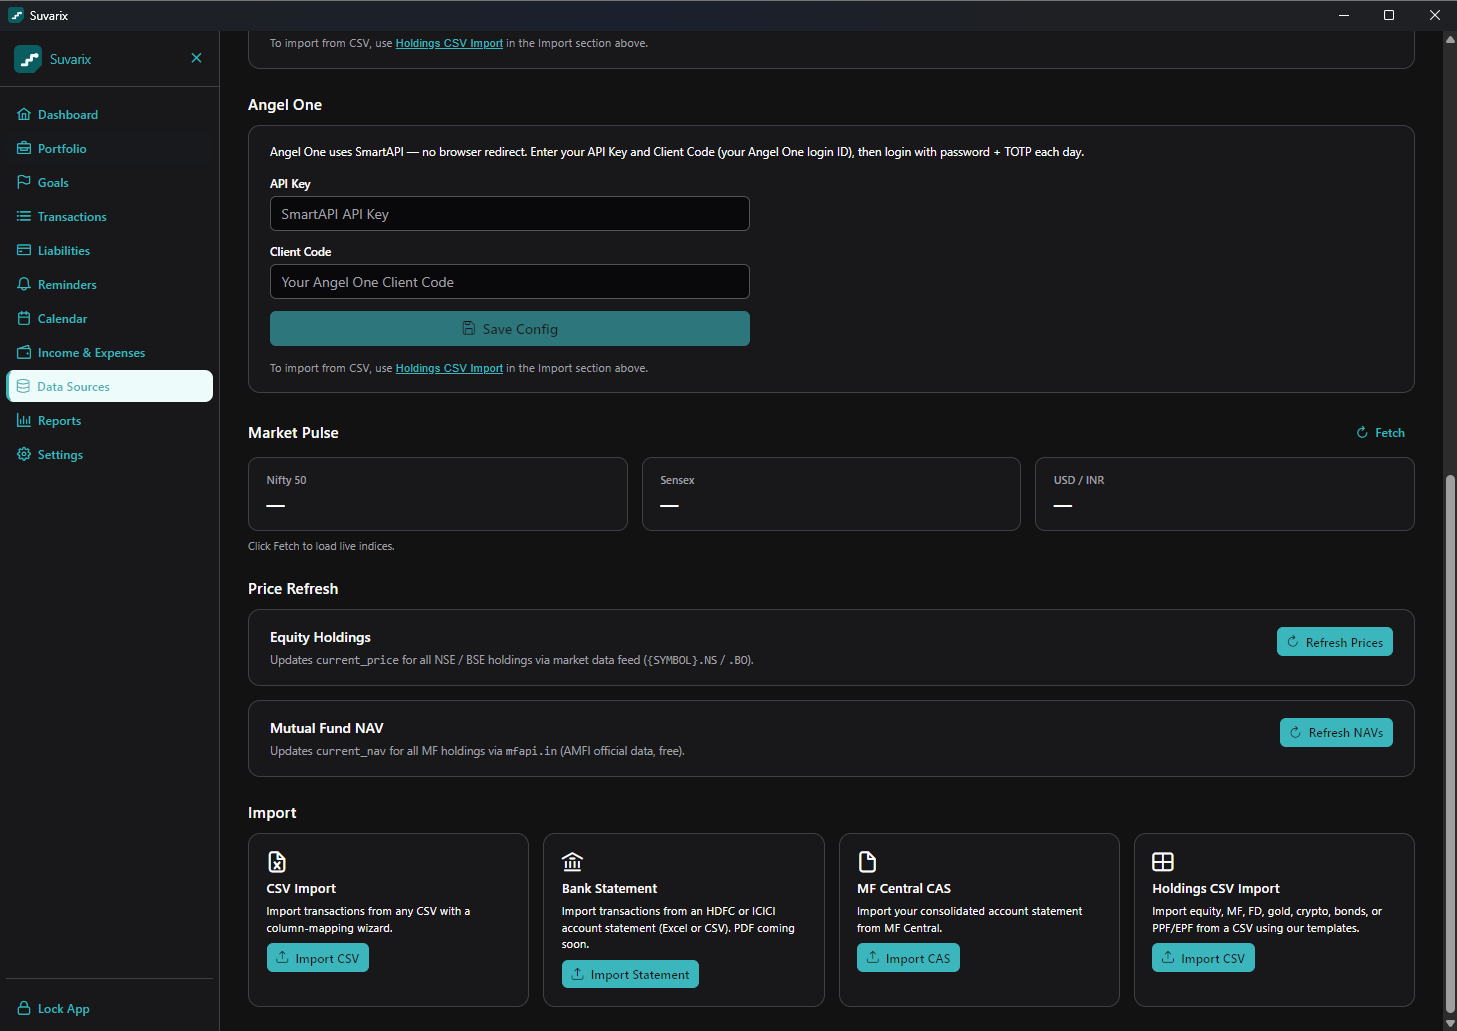Click the Transactions list icon
Image resolution: width=1457 pixels, height=1031 pixels.
pos(24,216)
